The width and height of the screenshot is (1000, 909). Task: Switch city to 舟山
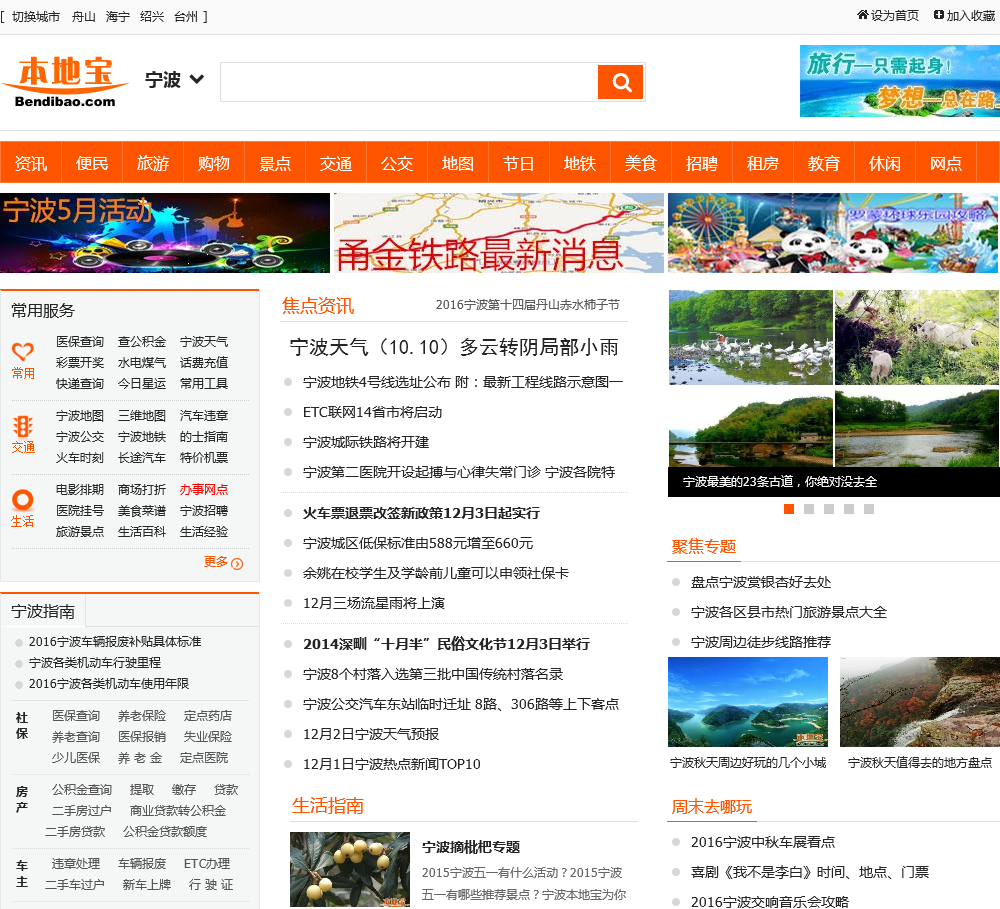84,17
